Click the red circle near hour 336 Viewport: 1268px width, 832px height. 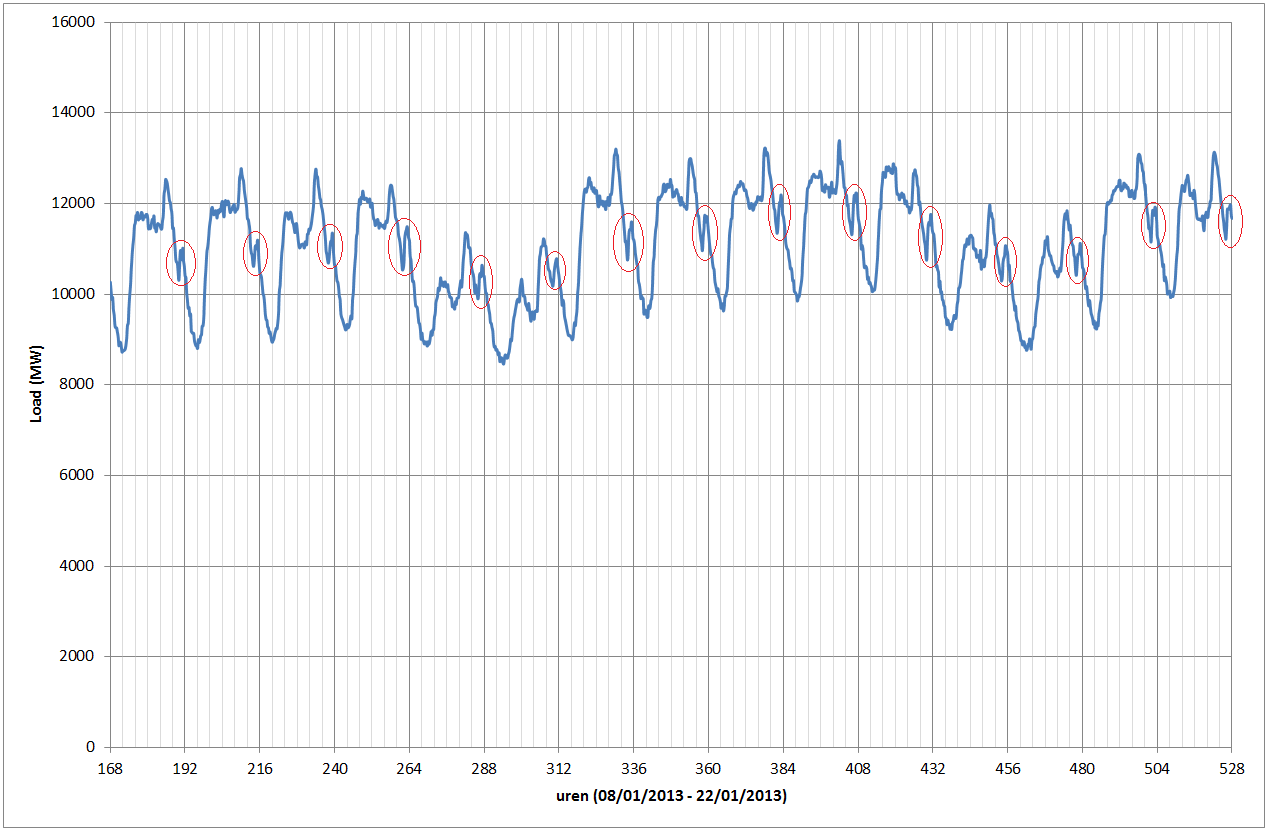tap(629, 242)
